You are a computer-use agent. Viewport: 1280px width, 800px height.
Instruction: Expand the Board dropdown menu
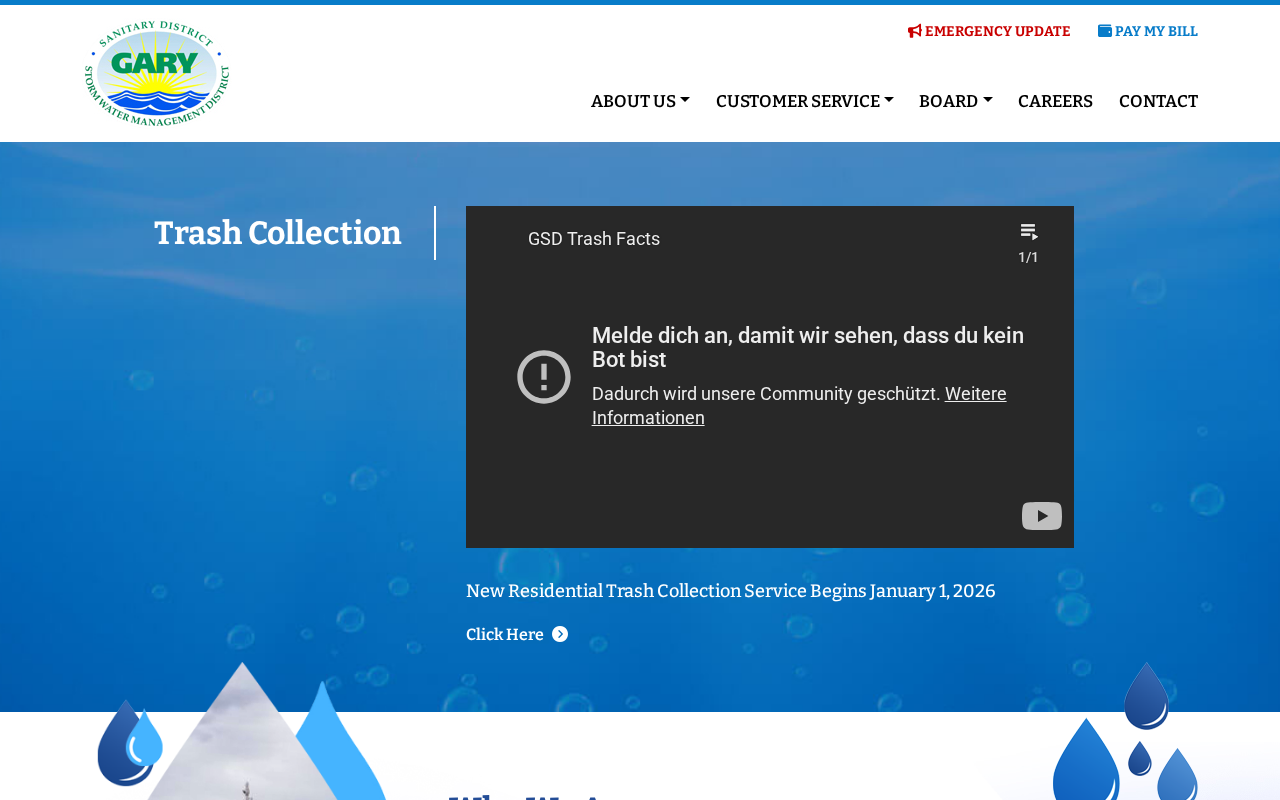[956, 101]
